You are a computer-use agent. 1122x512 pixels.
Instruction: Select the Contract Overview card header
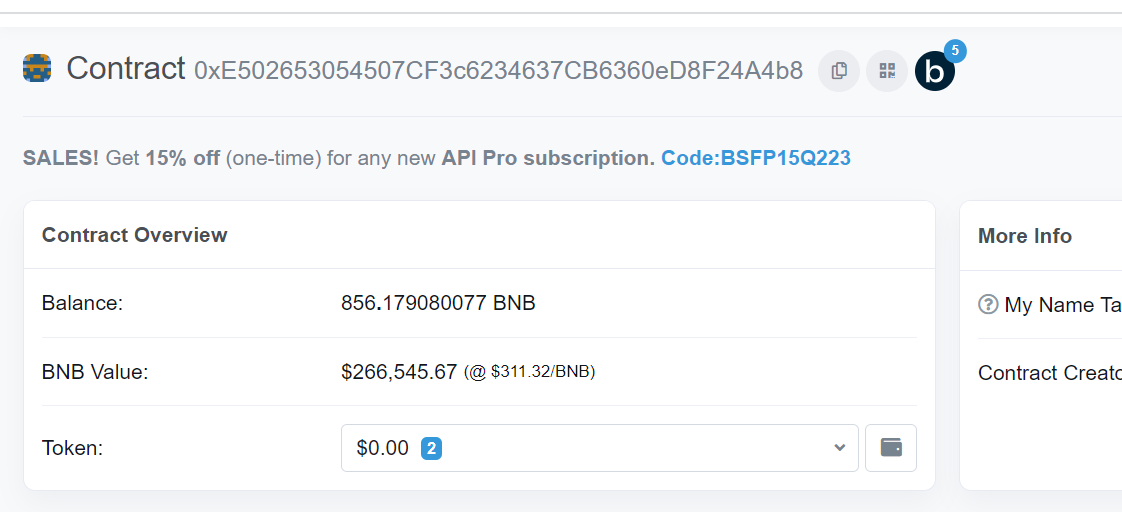pyautogui.click(x=479, y=235)
